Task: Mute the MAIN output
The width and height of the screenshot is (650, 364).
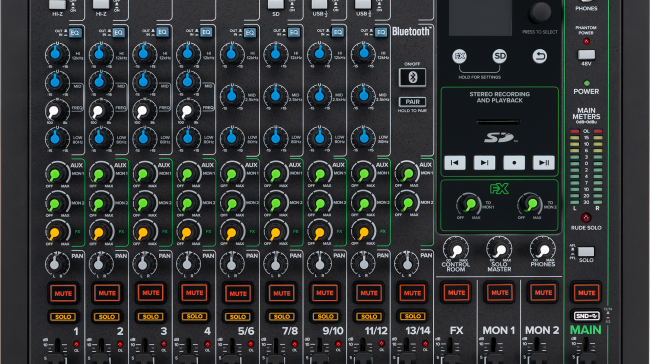Action: click(586, 293)
